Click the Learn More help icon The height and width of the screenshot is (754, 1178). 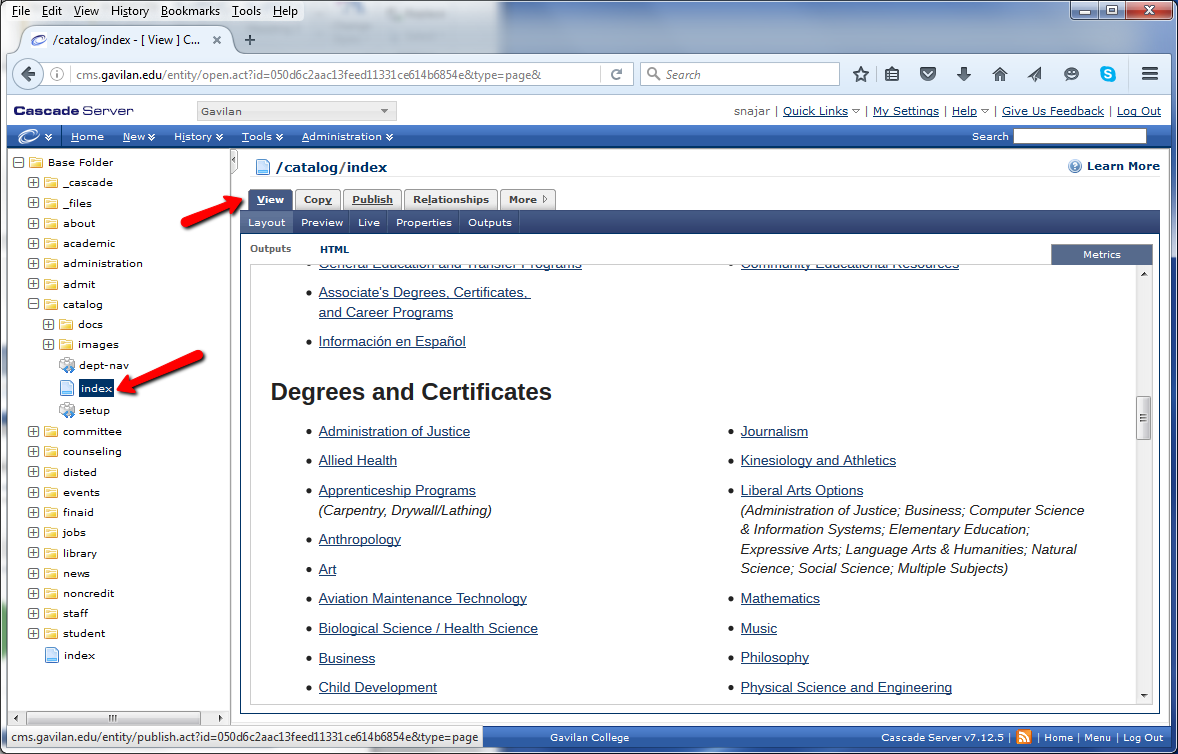1075,167
